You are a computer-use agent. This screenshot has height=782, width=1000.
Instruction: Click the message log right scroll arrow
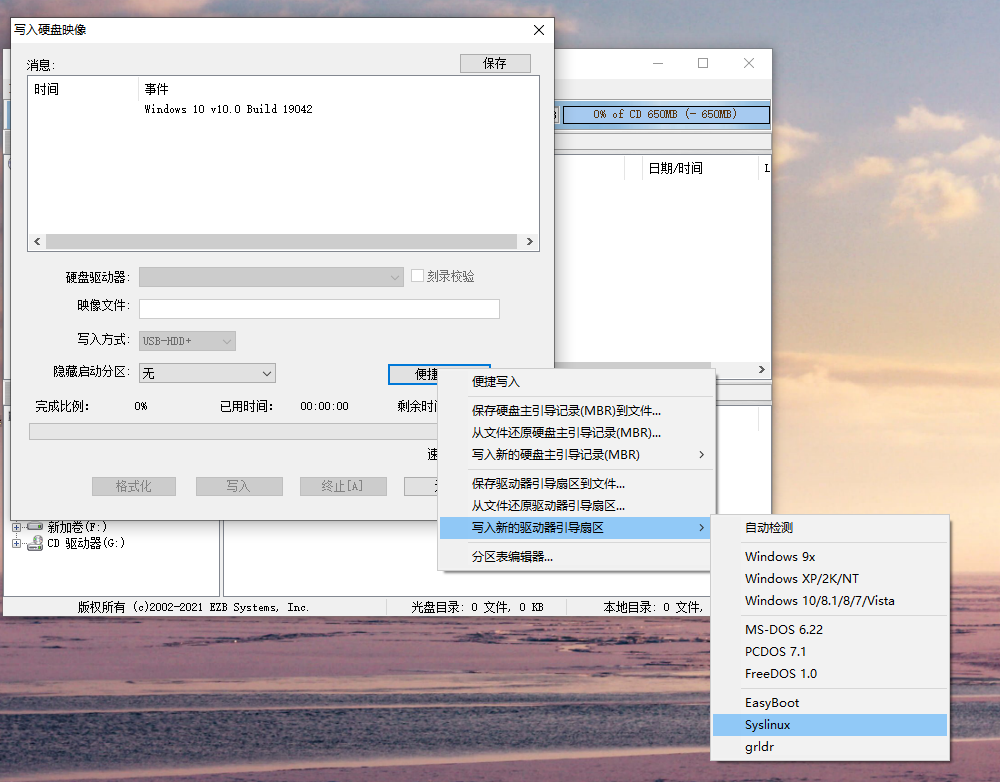click(529, 241)
